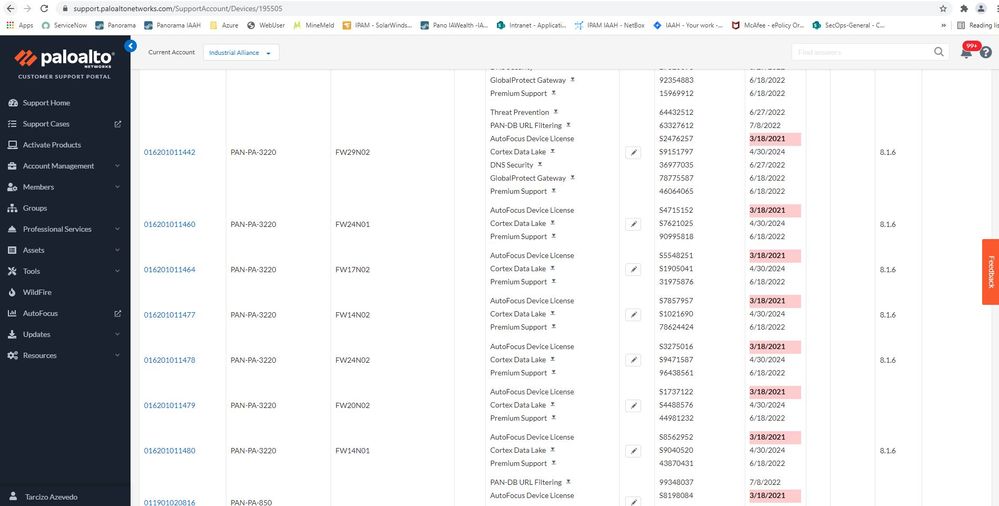Click the edit pencil for FW20N02

pyautogui.click(x=633, y=405)
